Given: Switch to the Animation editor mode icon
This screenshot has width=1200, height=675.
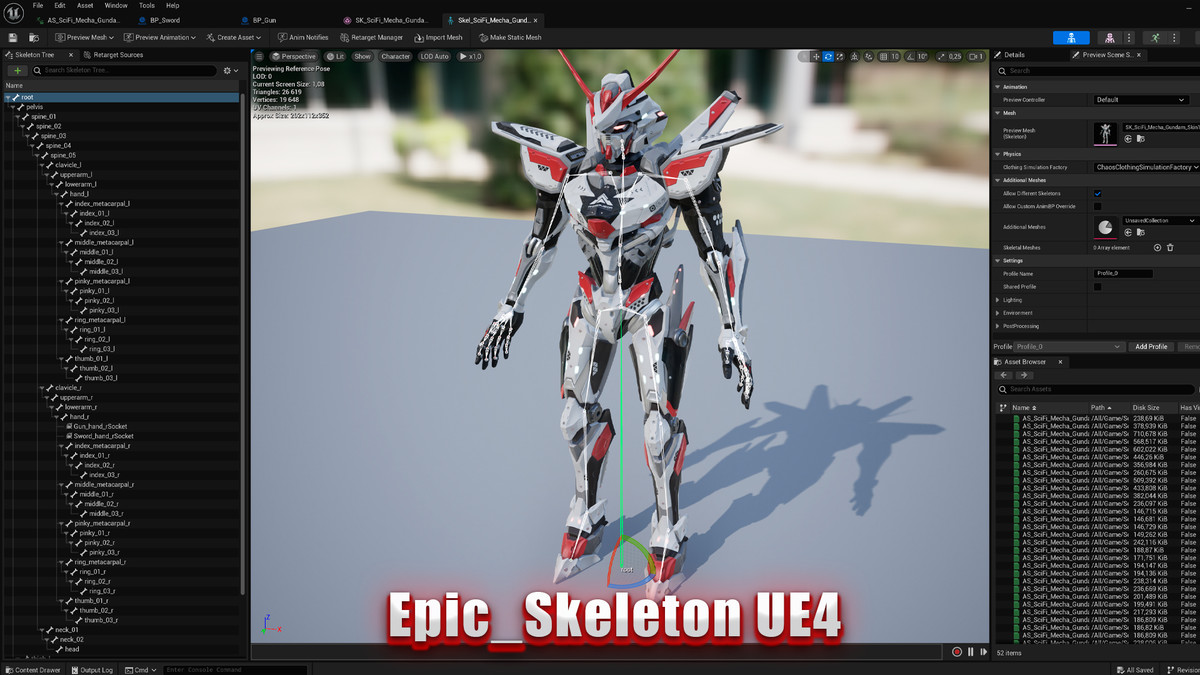Looking at the screenshot, I should [x=1156, y=37].
